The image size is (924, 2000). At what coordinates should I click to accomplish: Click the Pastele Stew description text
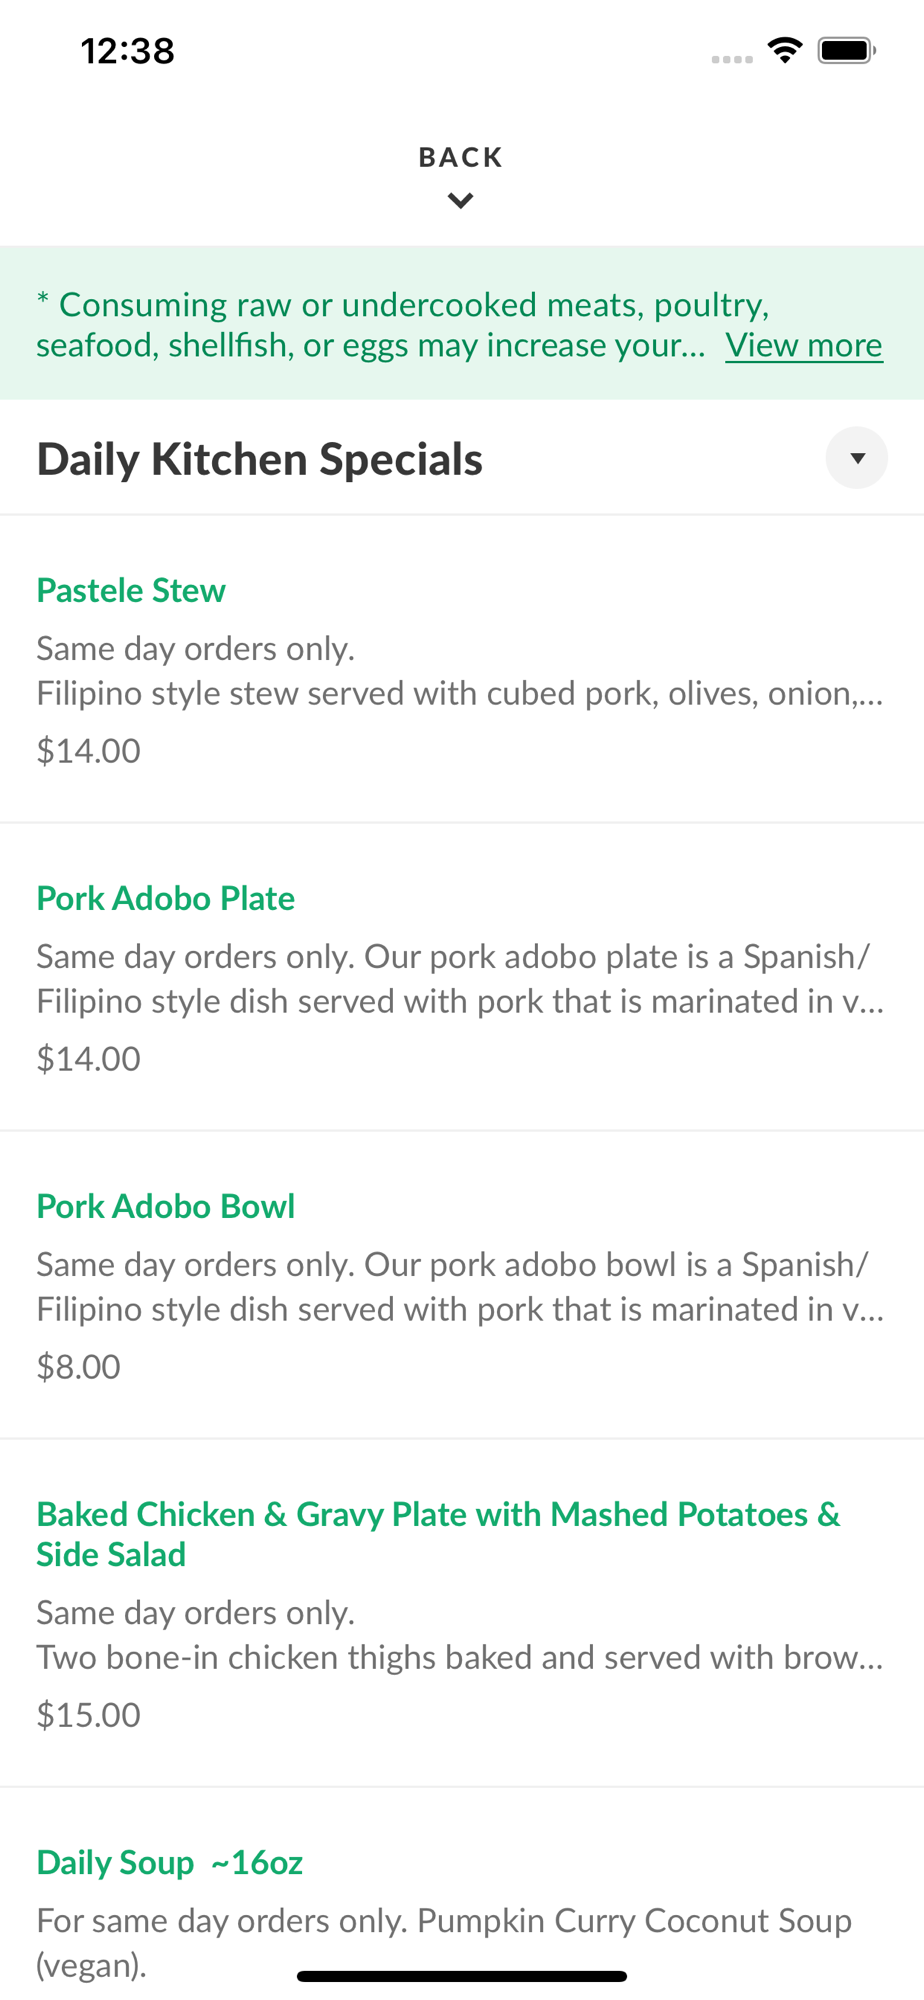(x=460, y=671)
